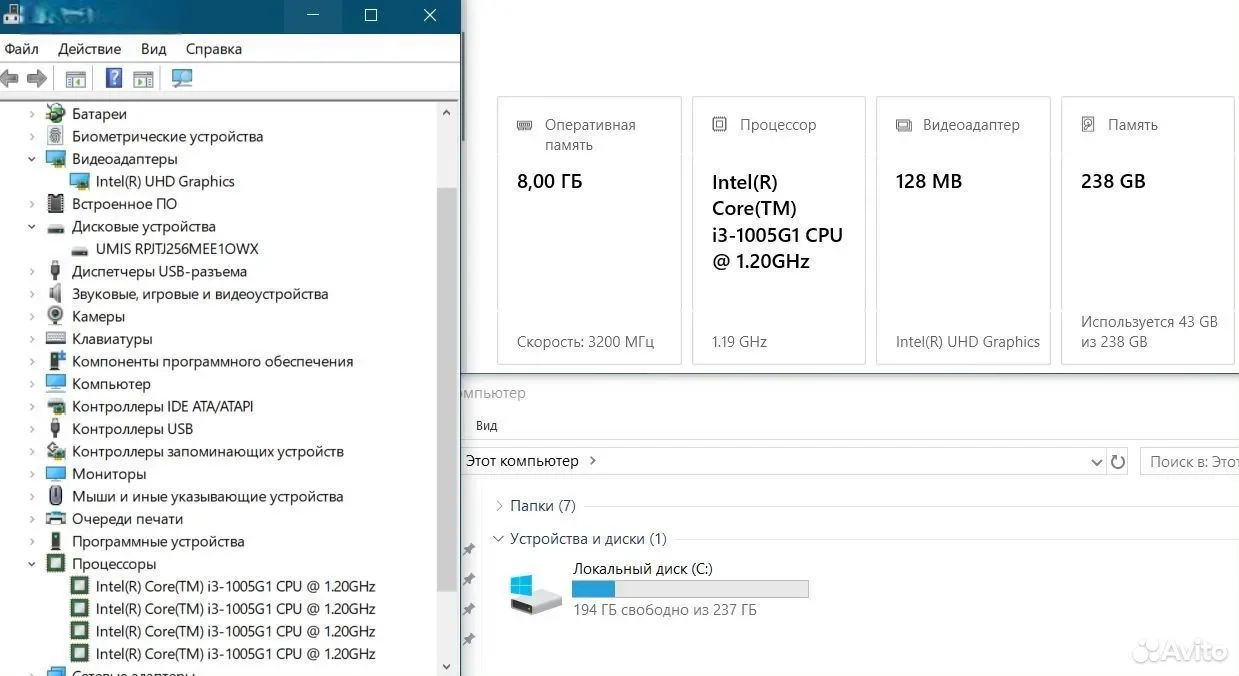1239x676 pixels.
Task: Select the Компоненты программного обеспечения item
Action: tap(212, 361)
